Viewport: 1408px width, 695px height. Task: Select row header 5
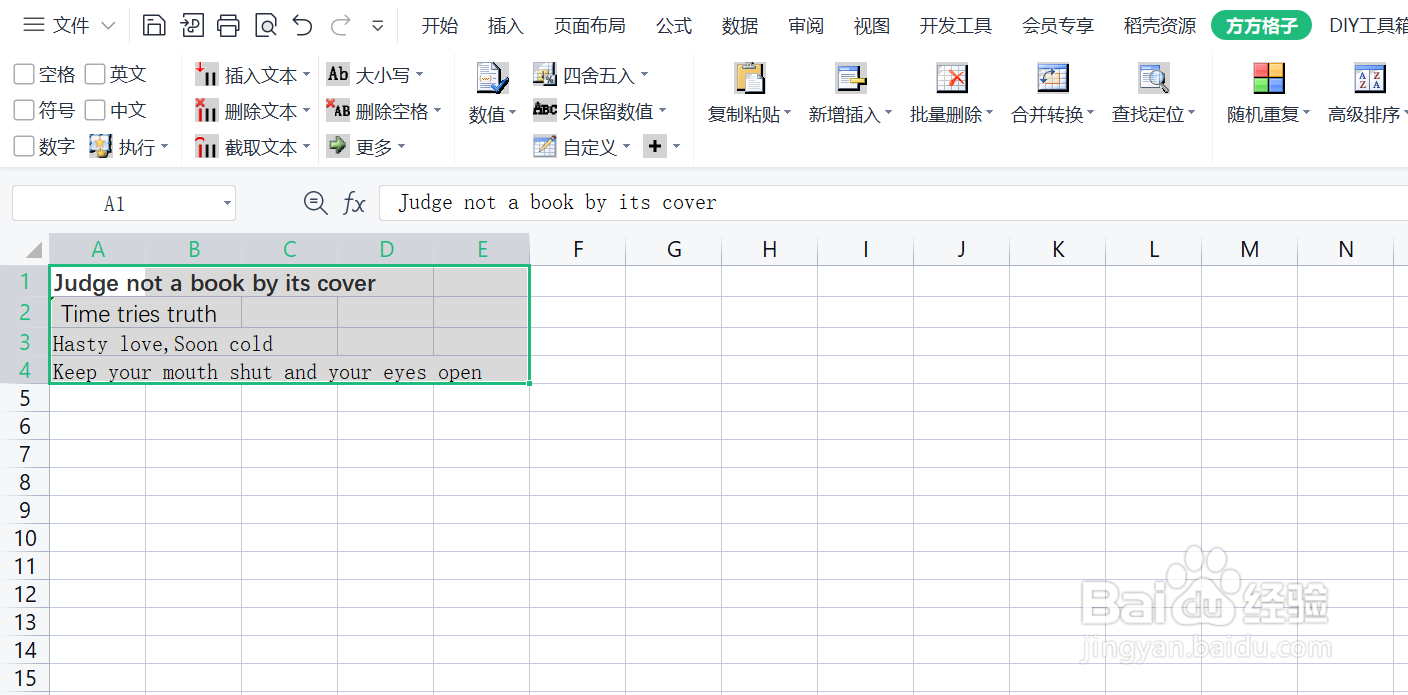[x=25, y=398]
